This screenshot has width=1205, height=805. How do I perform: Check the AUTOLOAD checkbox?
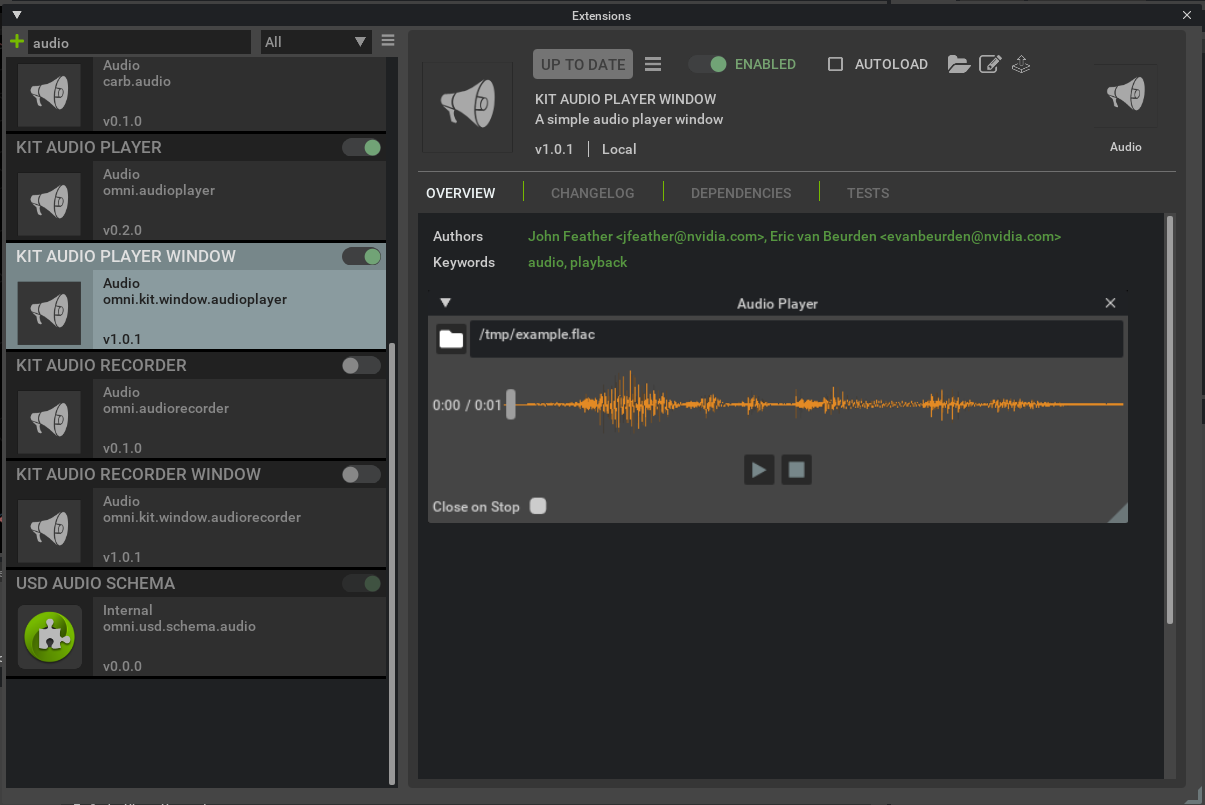(835, 64)
